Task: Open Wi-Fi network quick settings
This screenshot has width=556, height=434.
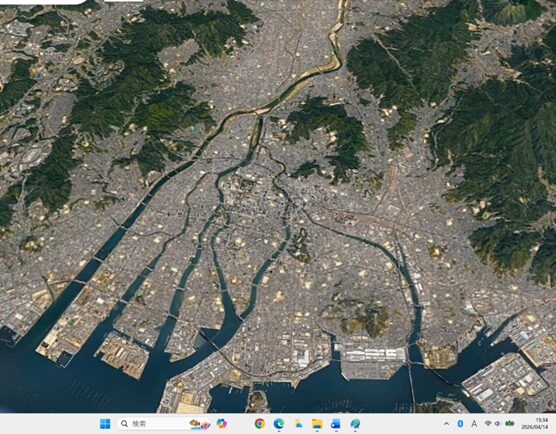Action: pos(488,423)
